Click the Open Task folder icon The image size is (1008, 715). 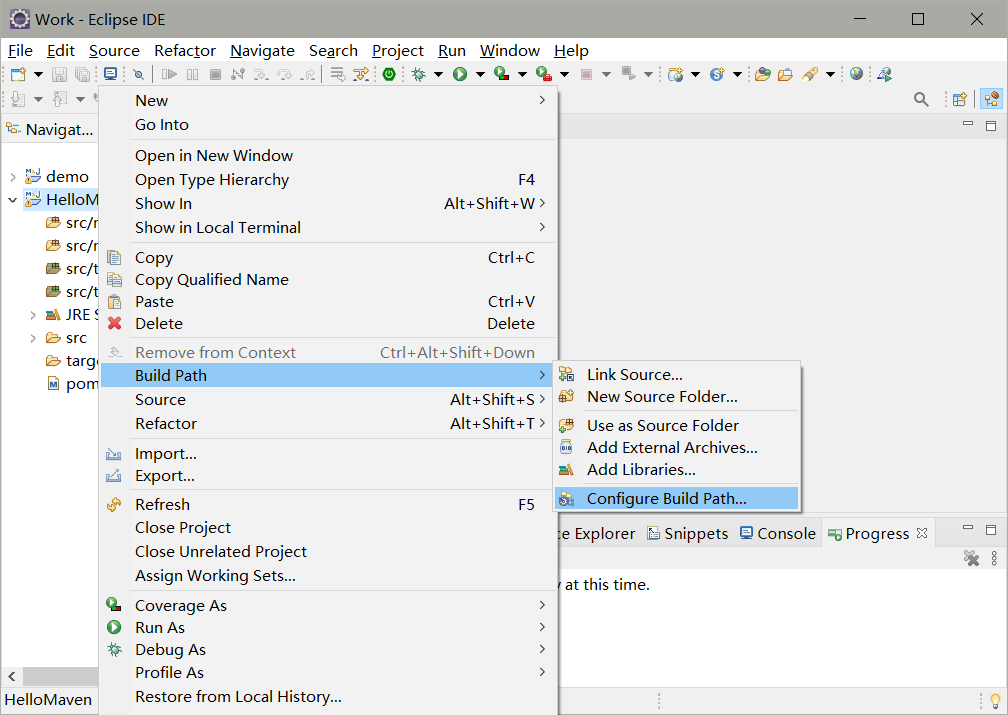point(786,75)
